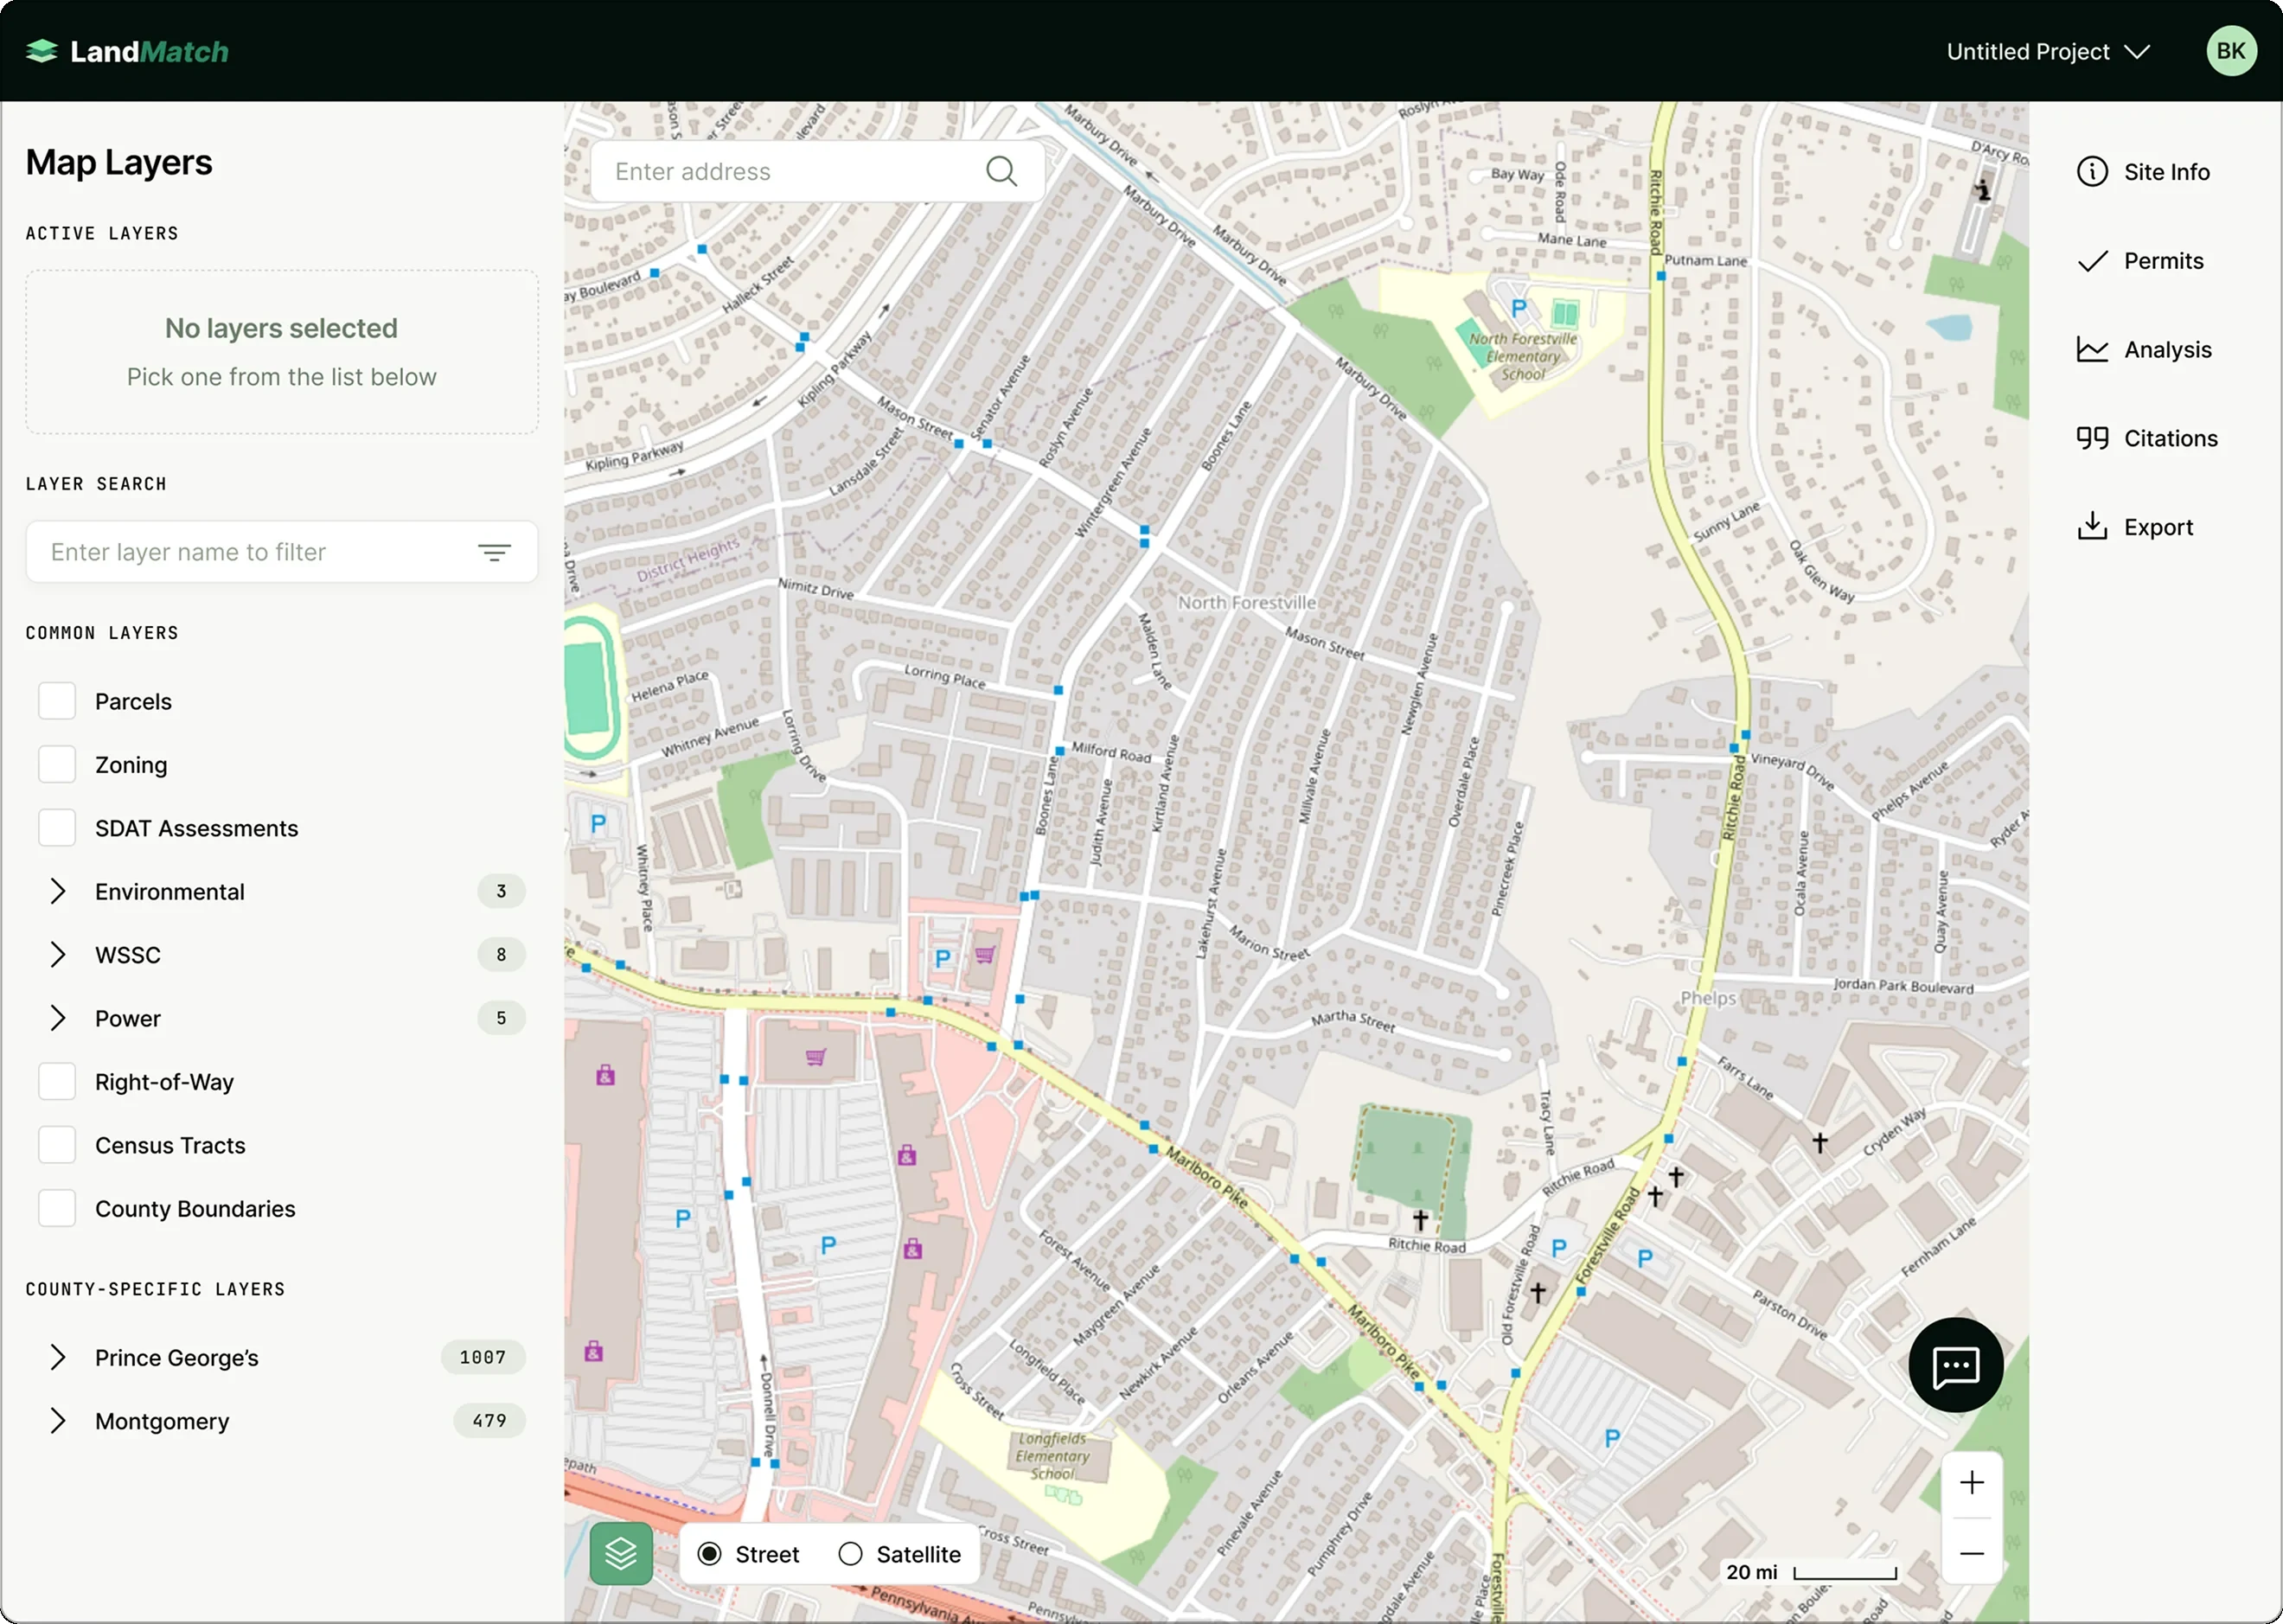Expand the Prince George's county layers
Viewport: 2283px width, 1624px height.
pos(57,1357)
